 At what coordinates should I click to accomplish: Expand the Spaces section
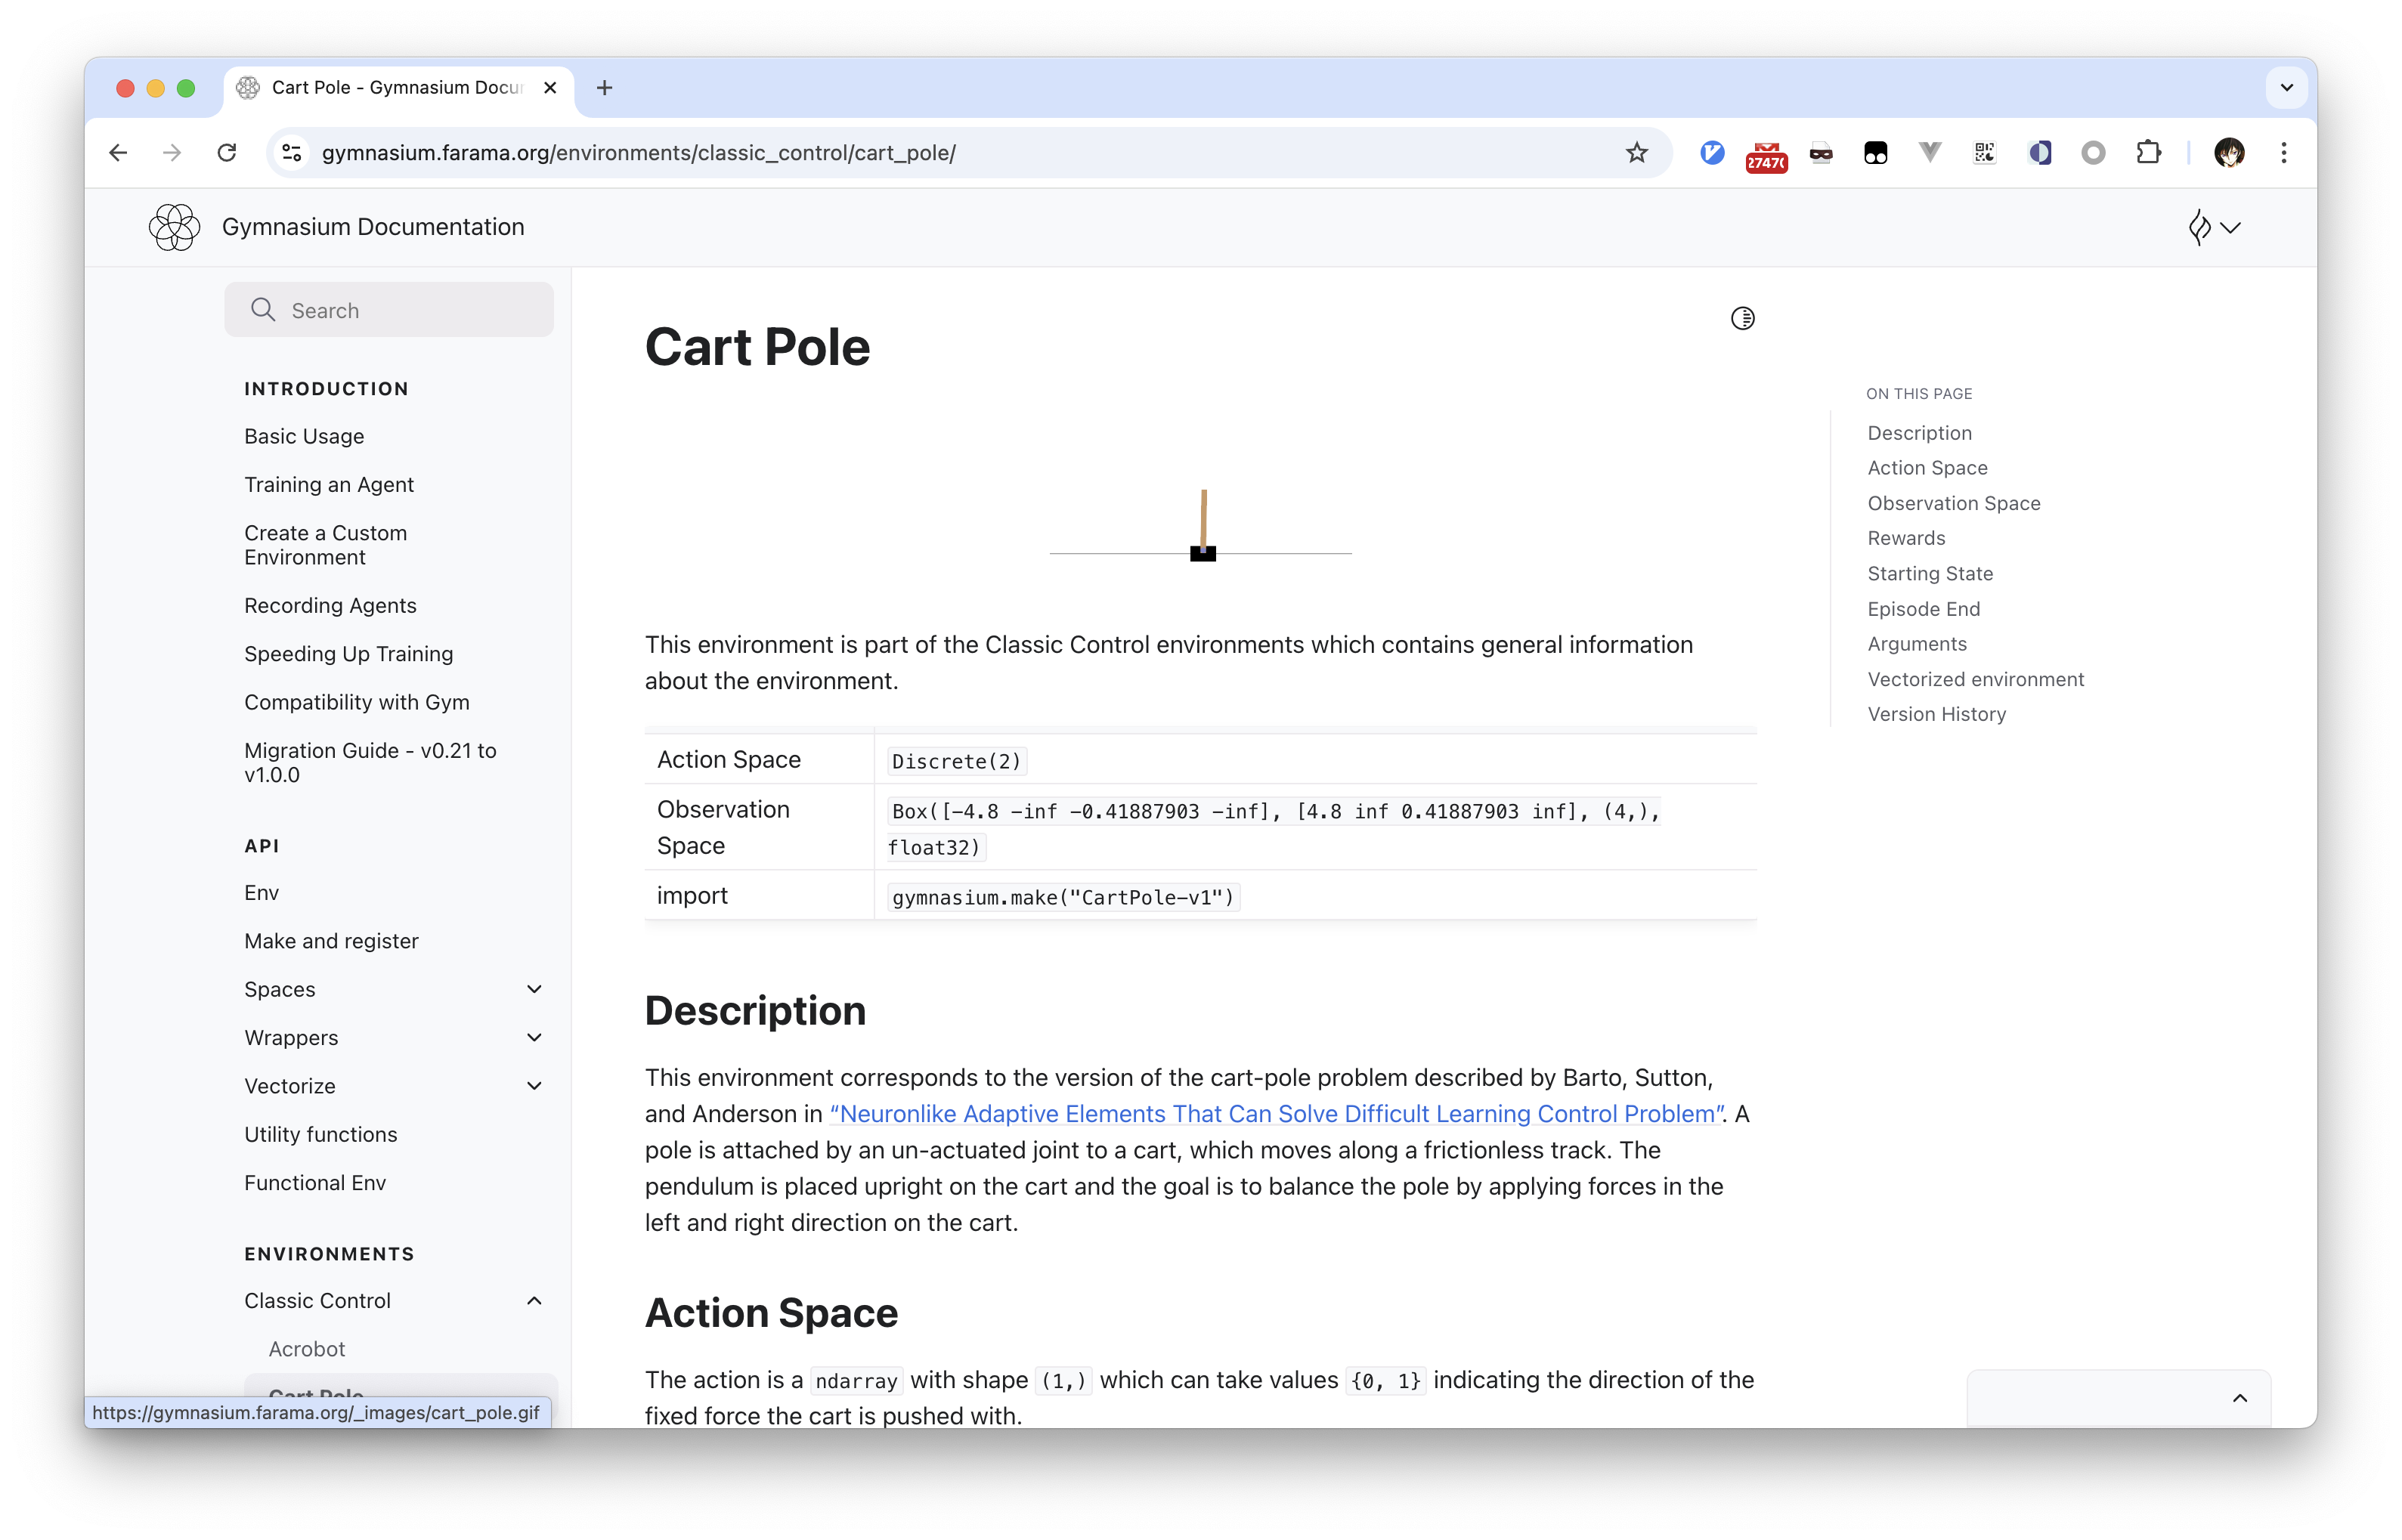click(534, 989)
